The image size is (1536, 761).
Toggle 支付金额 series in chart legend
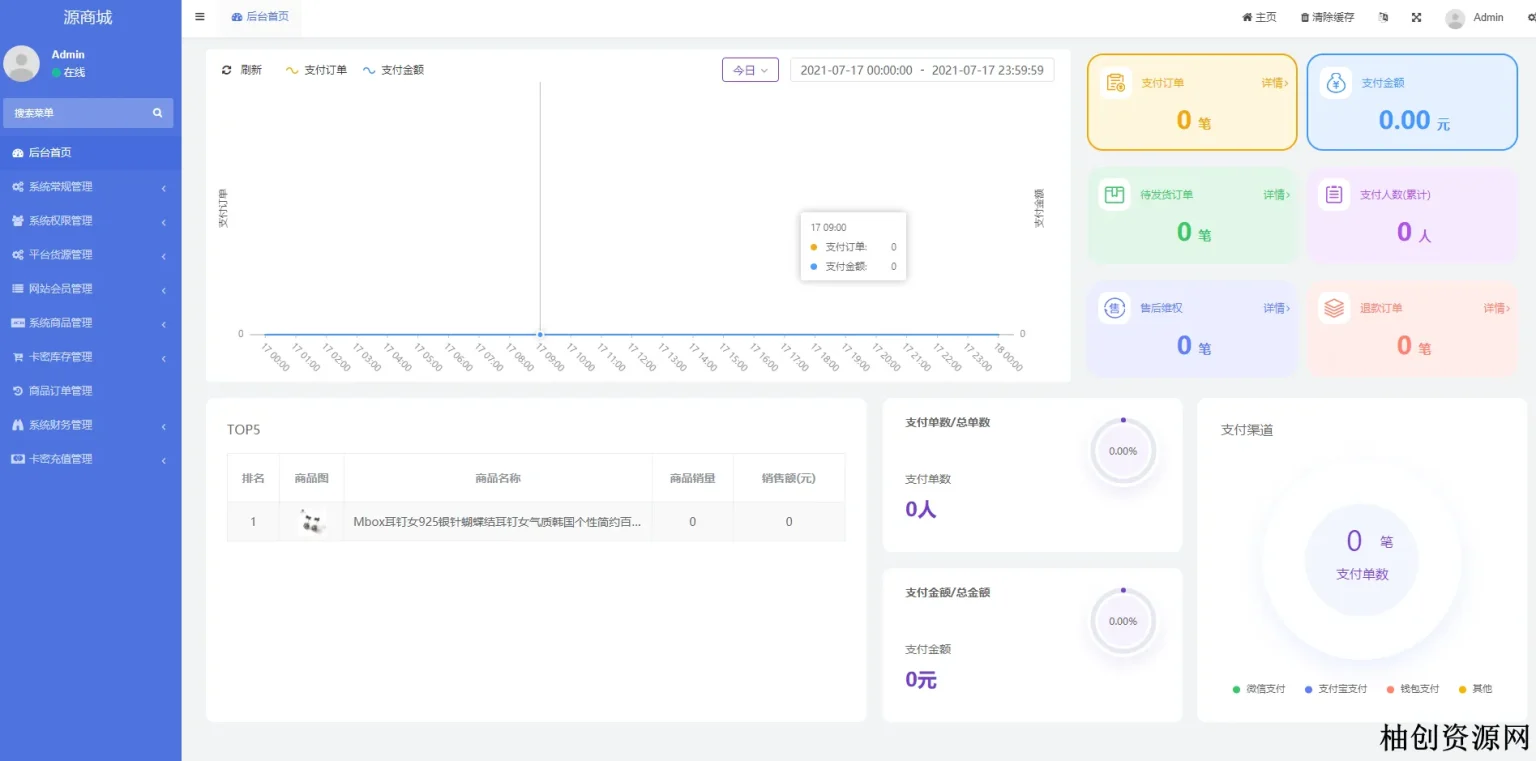(x=393, y=70)
